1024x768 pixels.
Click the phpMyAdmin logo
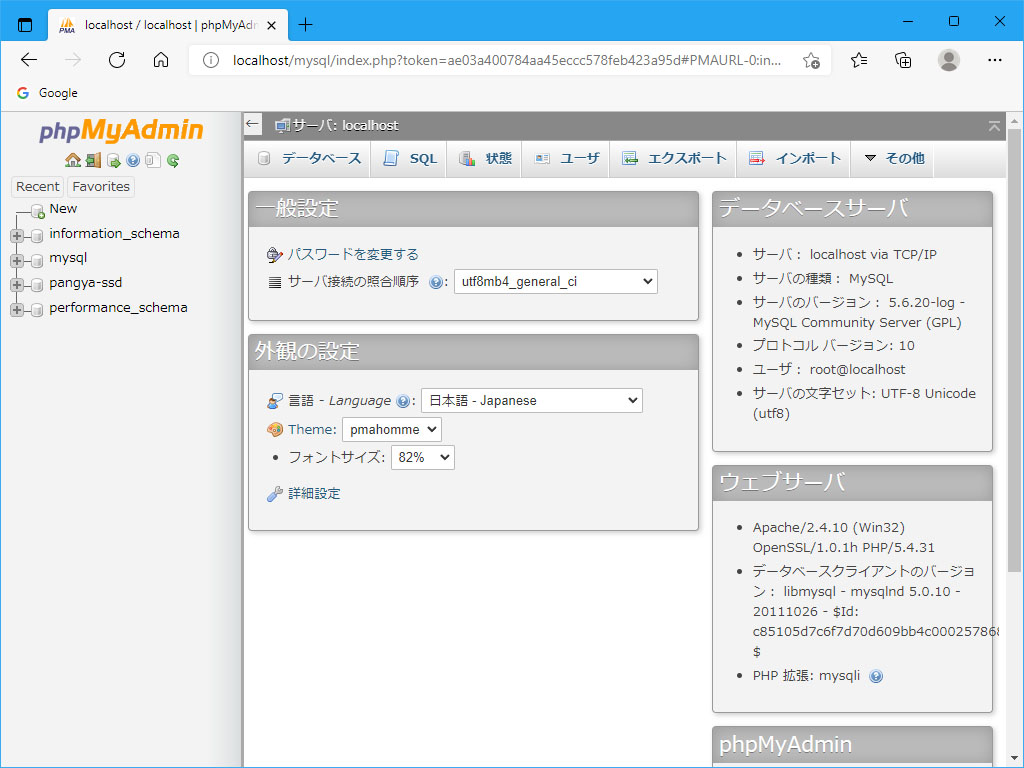click(121, 130)
